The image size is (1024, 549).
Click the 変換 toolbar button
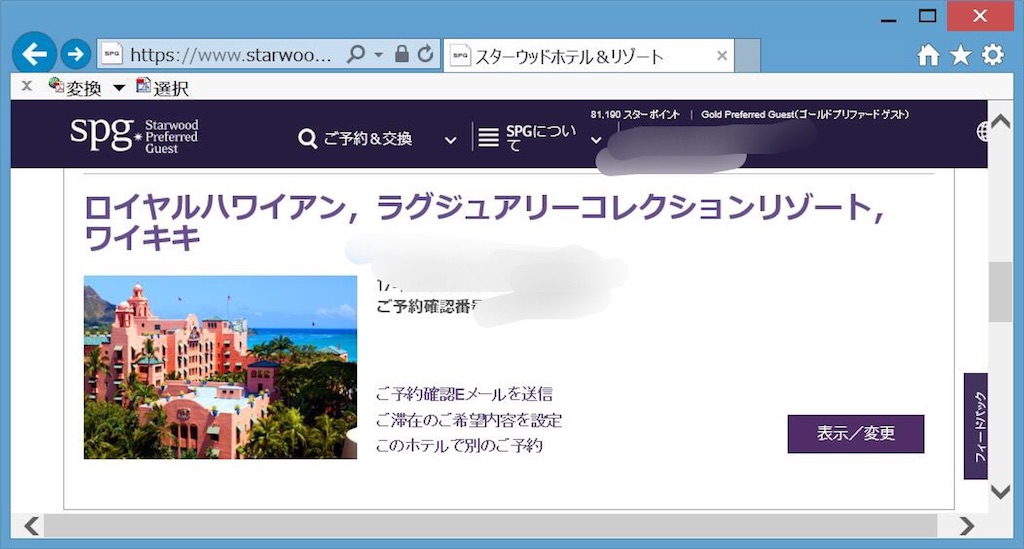(x=76, y=87)
